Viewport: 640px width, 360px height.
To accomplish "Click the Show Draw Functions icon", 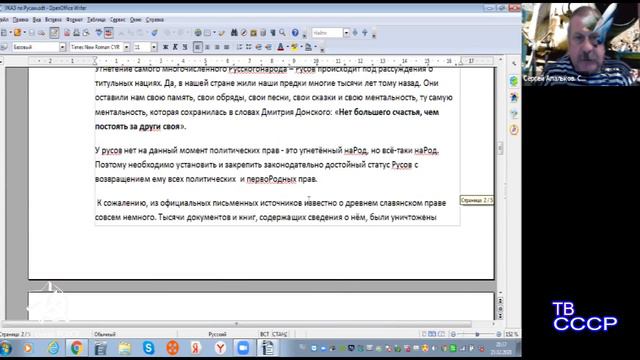I will [222, 33].
